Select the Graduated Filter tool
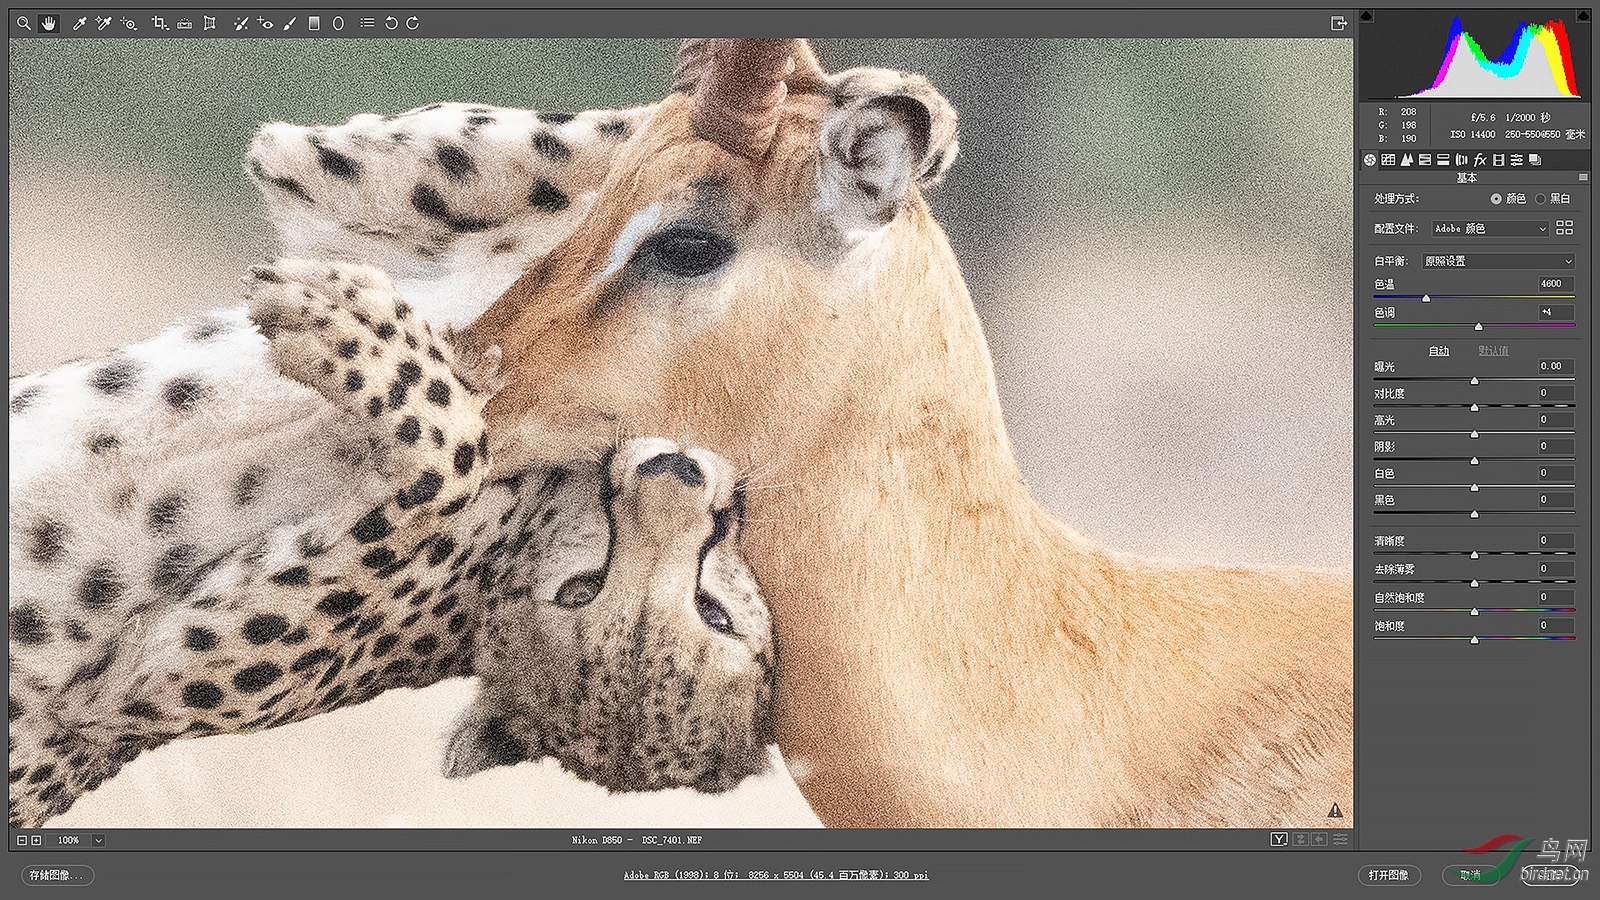Image resolution: width=1600 pixels, height=900 pixels. coord(314,23)
